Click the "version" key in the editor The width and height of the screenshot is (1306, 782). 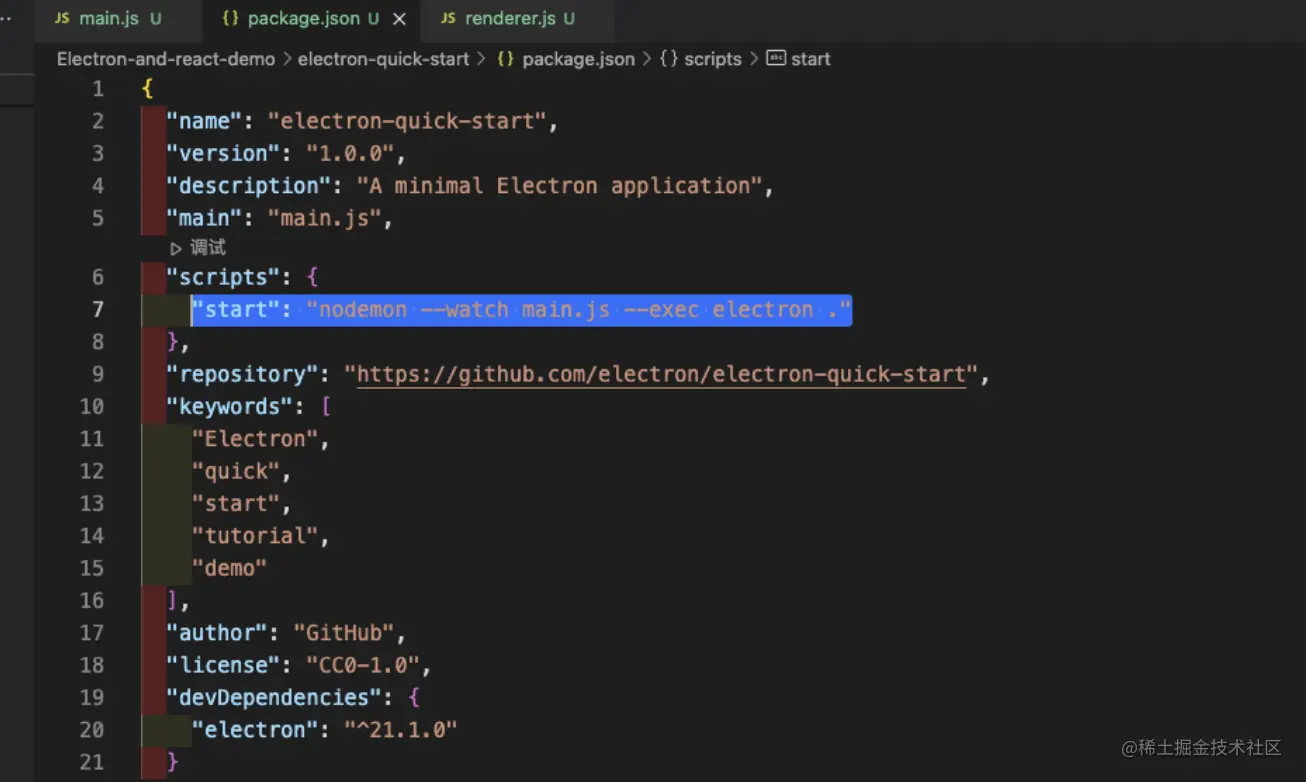pos(223,153)
